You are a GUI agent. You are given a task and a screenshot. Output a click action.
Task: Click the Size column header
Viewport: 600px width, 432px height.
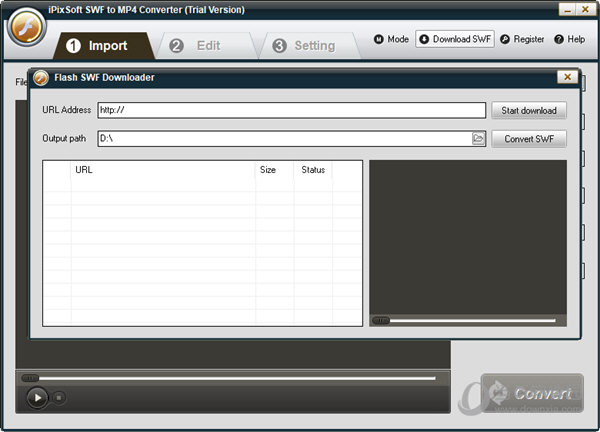click(x=274, y=170)
